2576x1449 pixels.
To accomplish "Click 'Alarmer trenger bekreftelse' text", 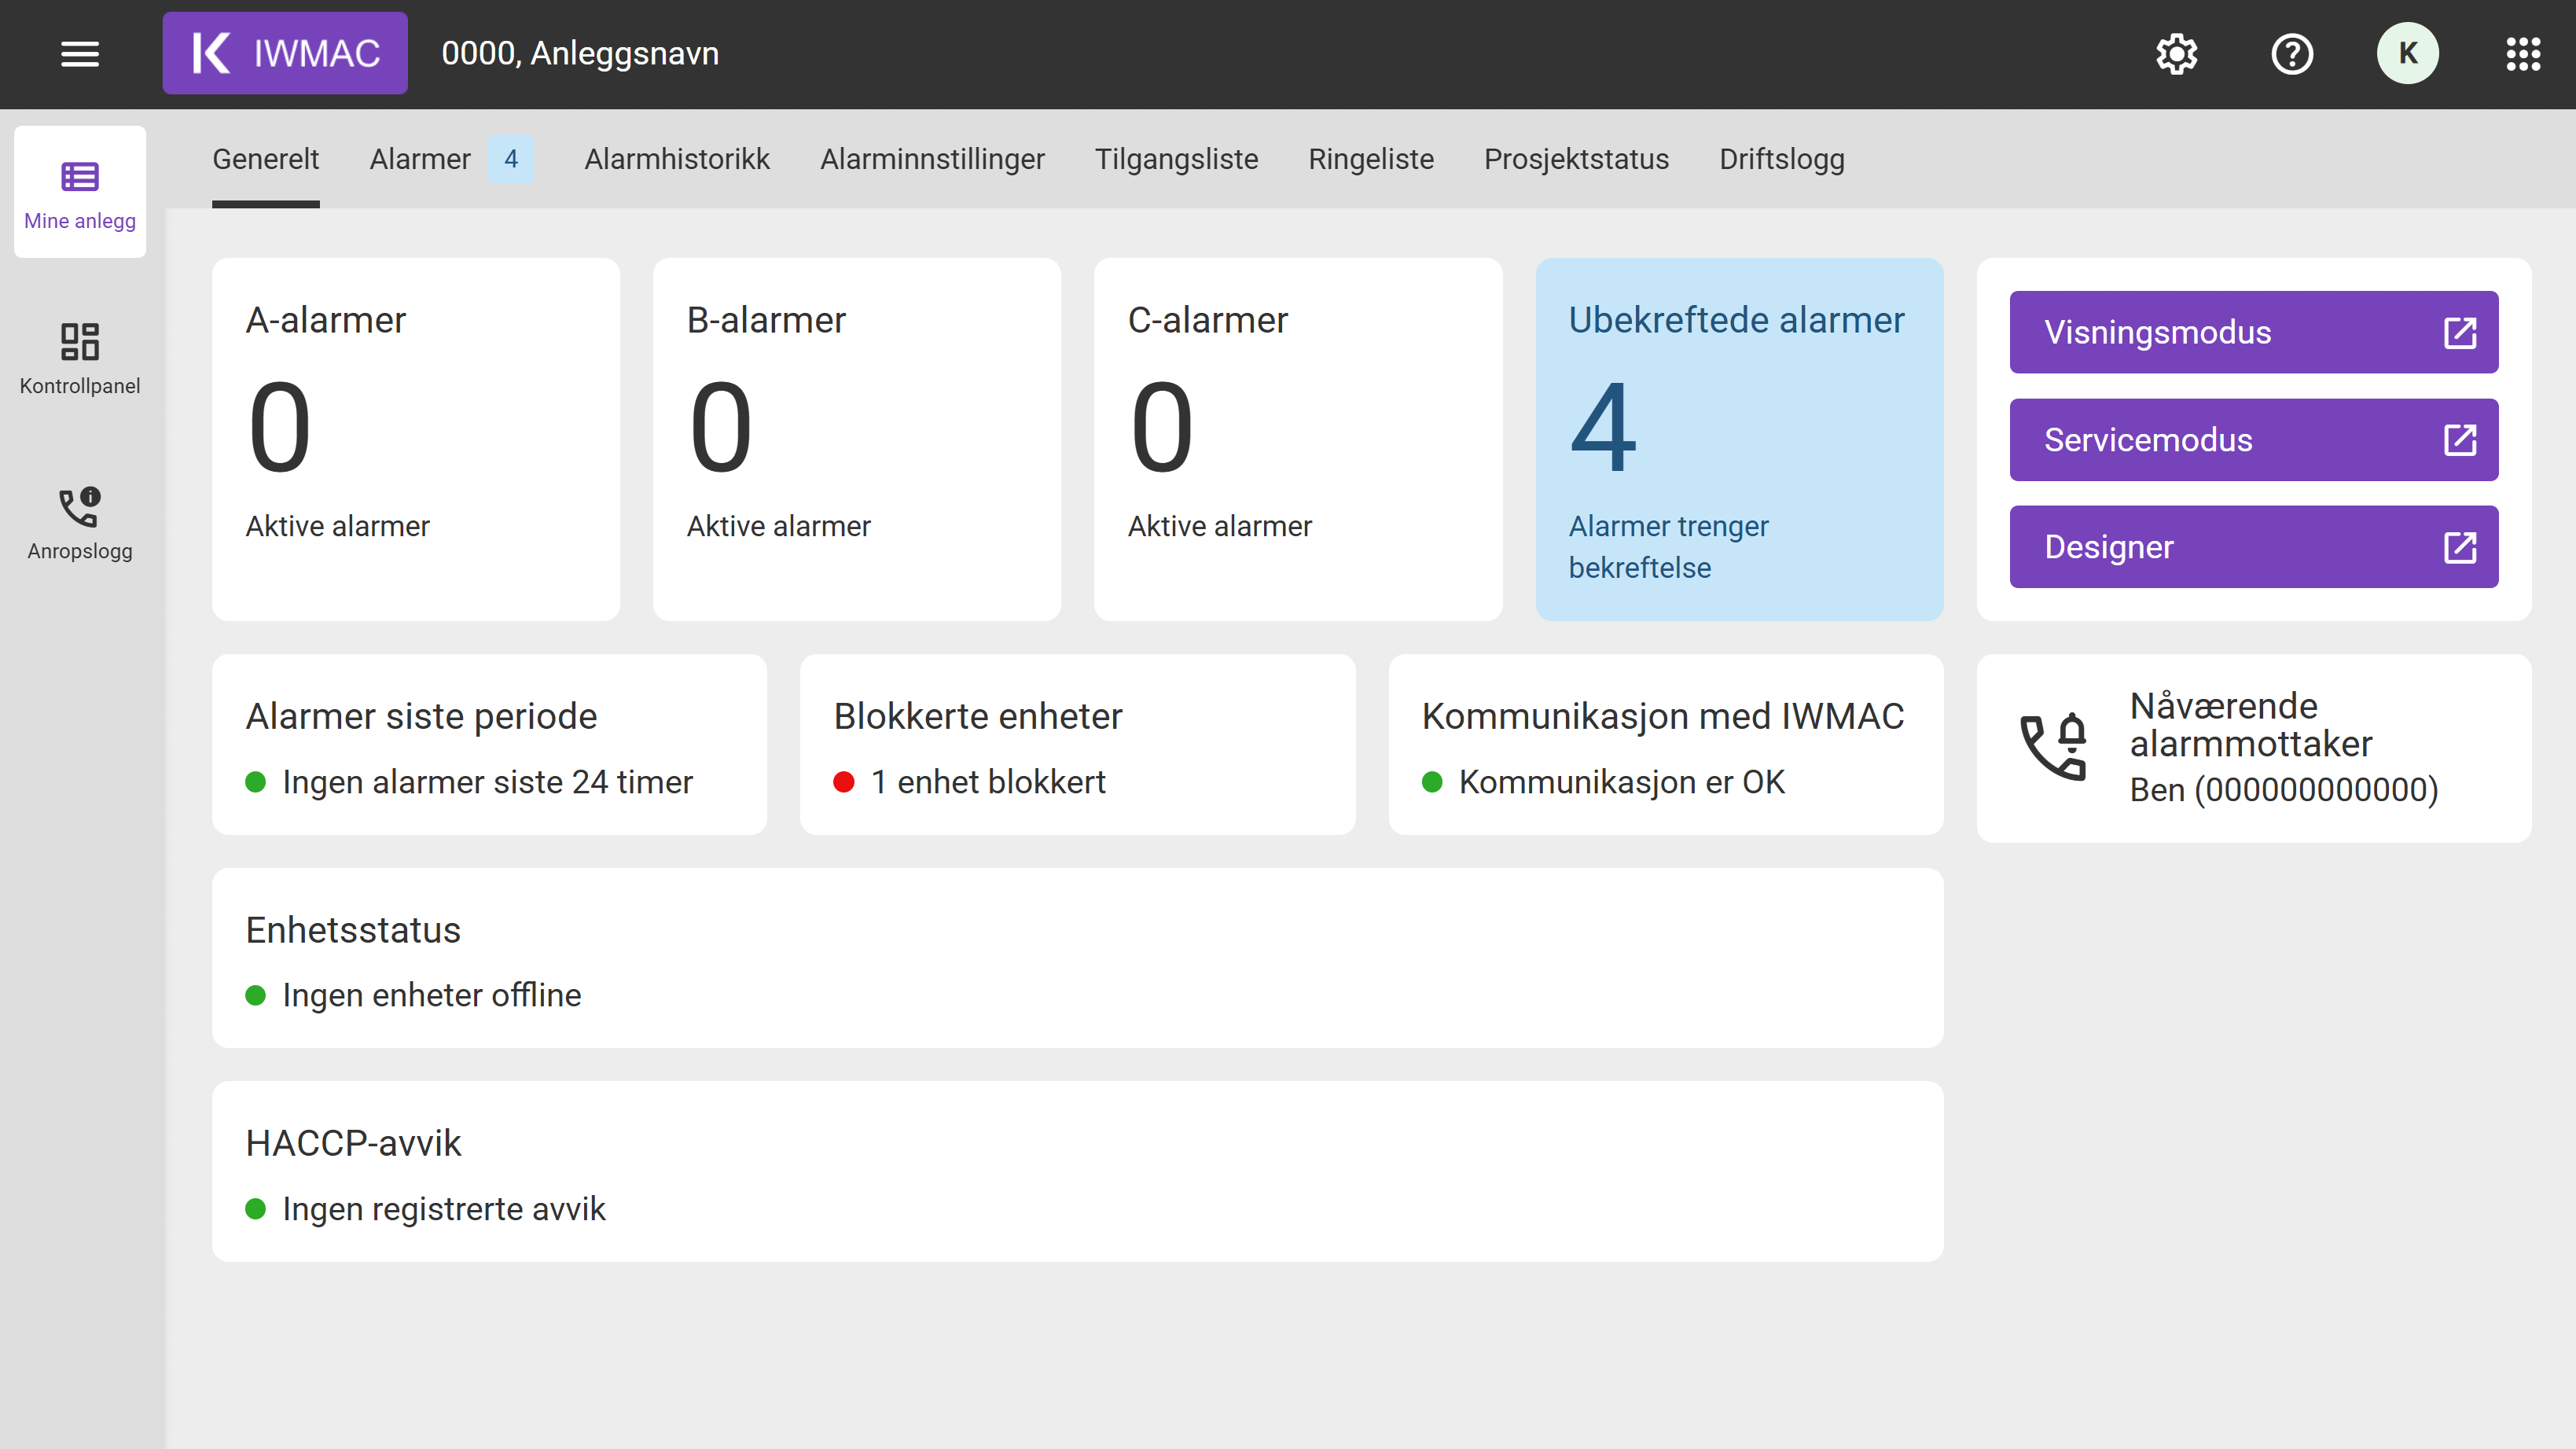I will 1668,547.
